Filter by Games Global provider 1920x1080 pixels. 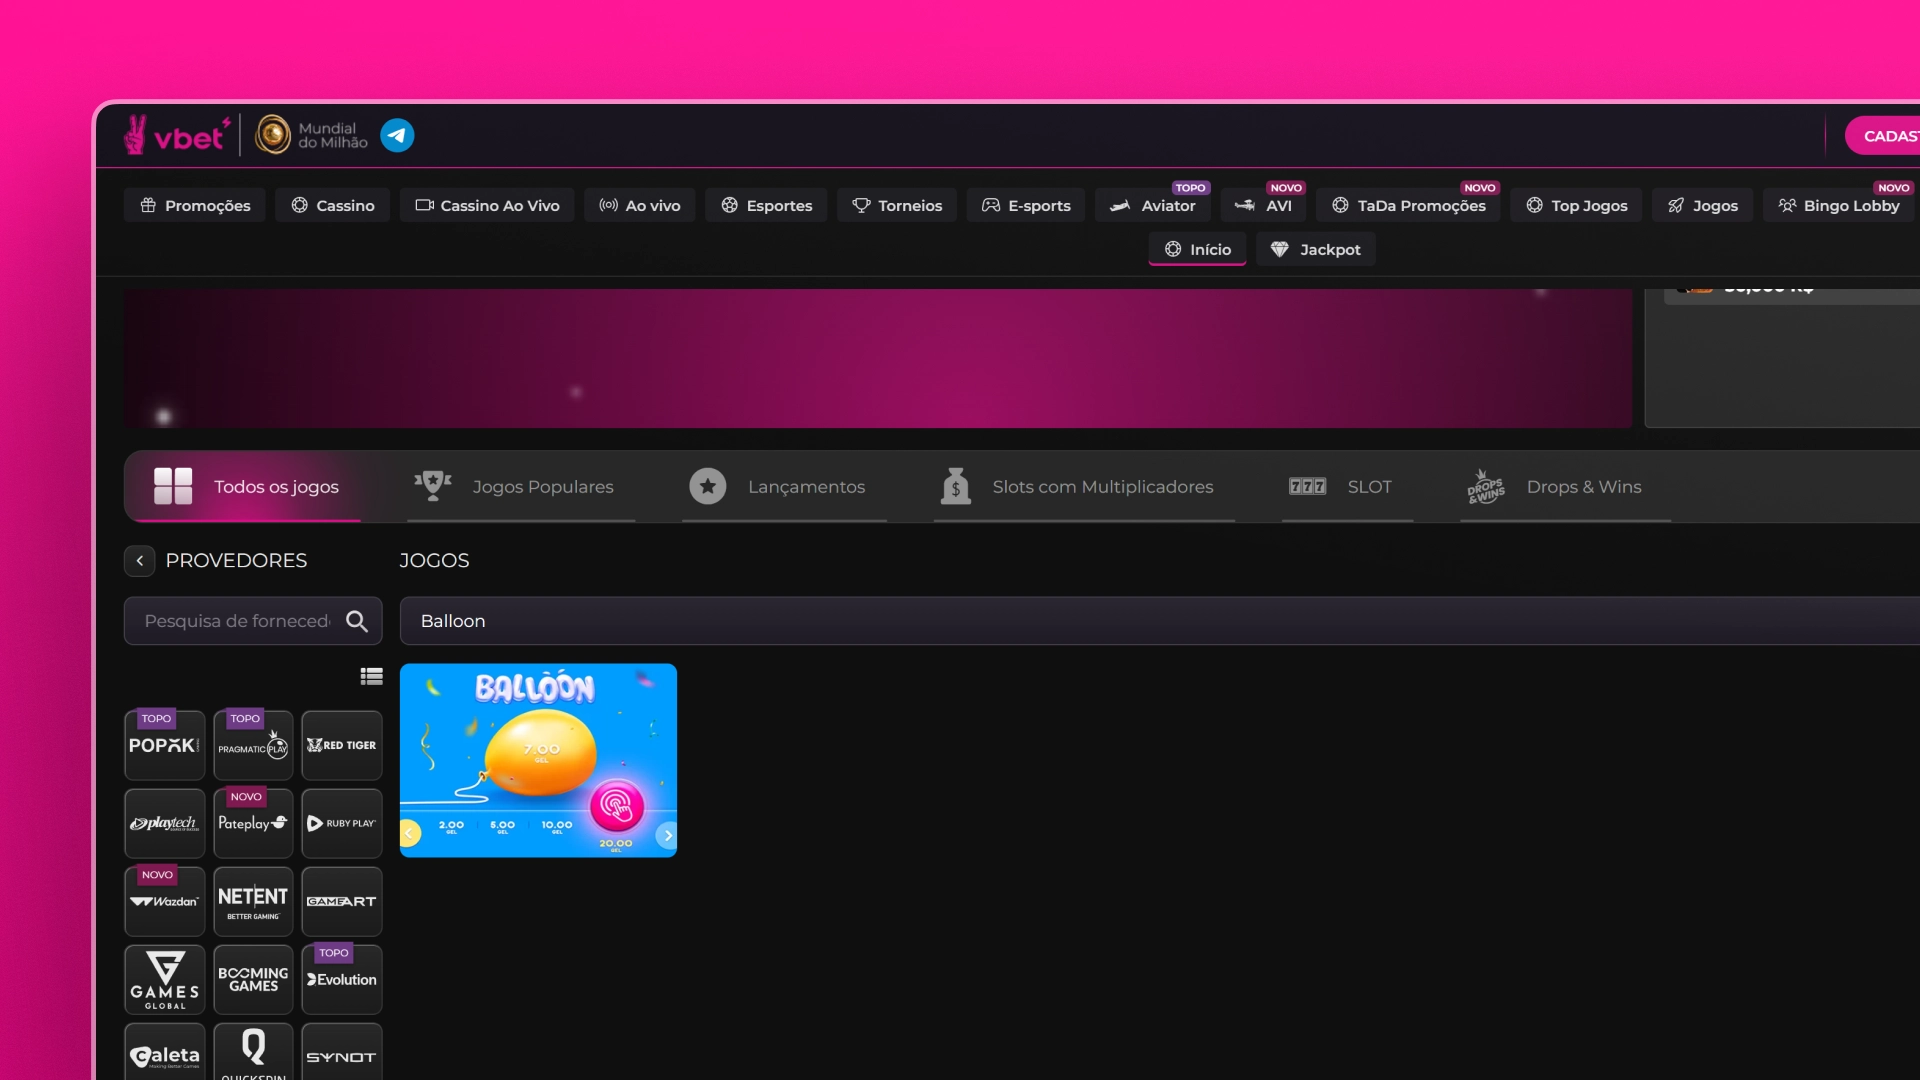tap(165, 980)
